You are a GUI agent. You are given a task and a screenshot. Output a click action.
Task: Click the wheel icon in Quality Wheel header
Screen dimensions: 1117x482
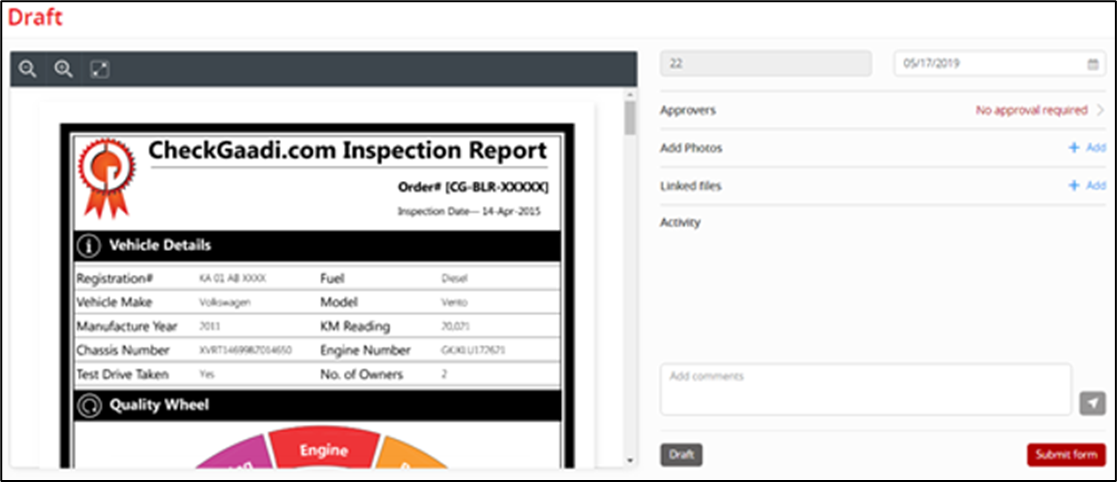pos(89,406)
